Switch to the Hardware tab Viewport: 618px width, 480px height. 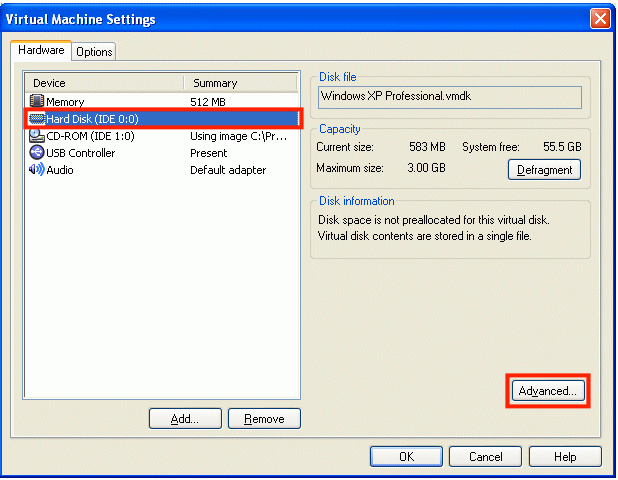(41, 50)
